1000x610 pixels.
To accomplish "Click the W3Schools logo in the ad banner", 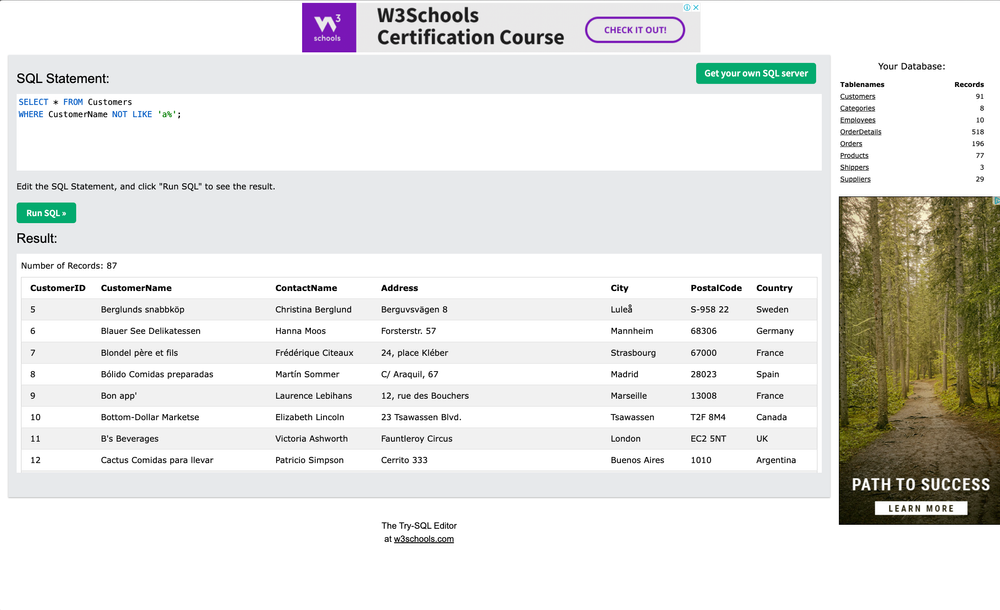I will (328, 27).
